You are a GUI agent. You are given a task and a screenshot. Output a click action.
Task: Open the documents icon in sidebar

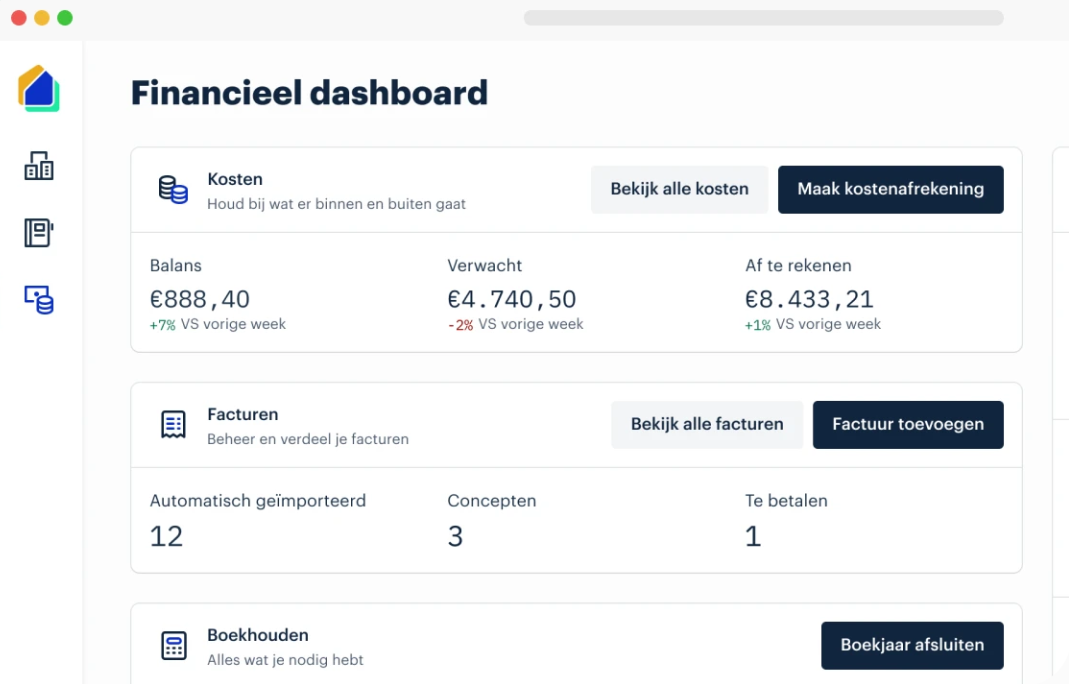[x=39, y=233]
